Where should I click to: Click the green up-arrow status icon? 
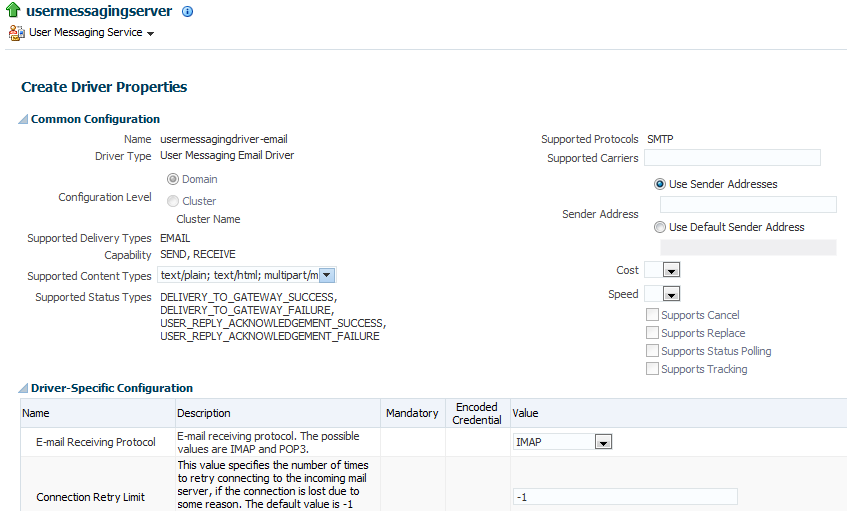(x=15, y=12)
